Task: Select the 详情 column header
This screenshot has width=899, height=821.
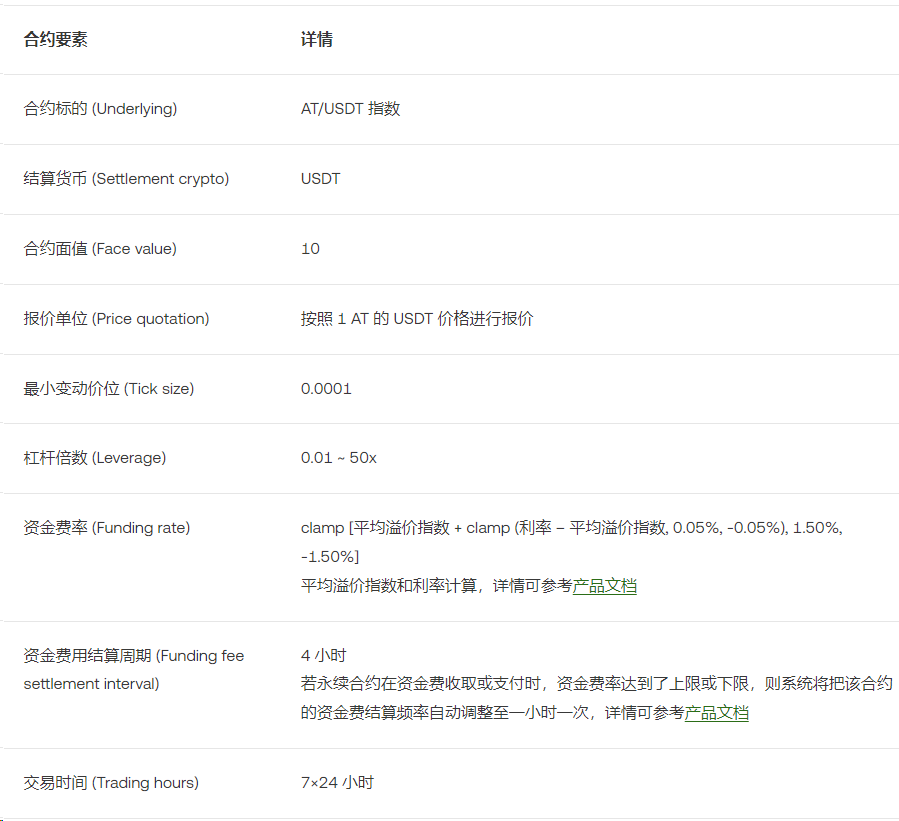Action: (x=317, y=40)
